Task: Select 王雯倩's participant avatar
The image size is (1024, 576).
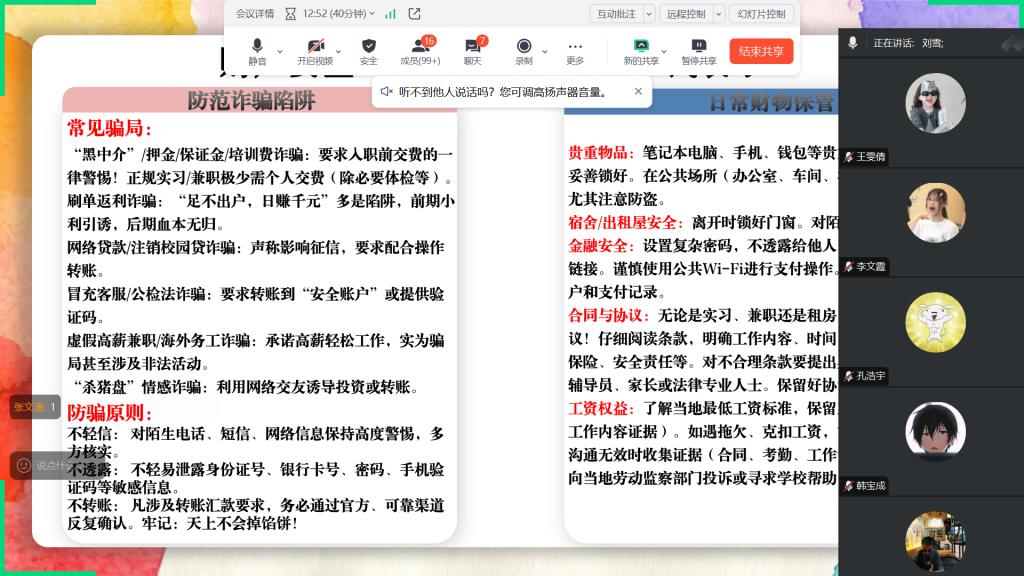Action: pos(935,103)
